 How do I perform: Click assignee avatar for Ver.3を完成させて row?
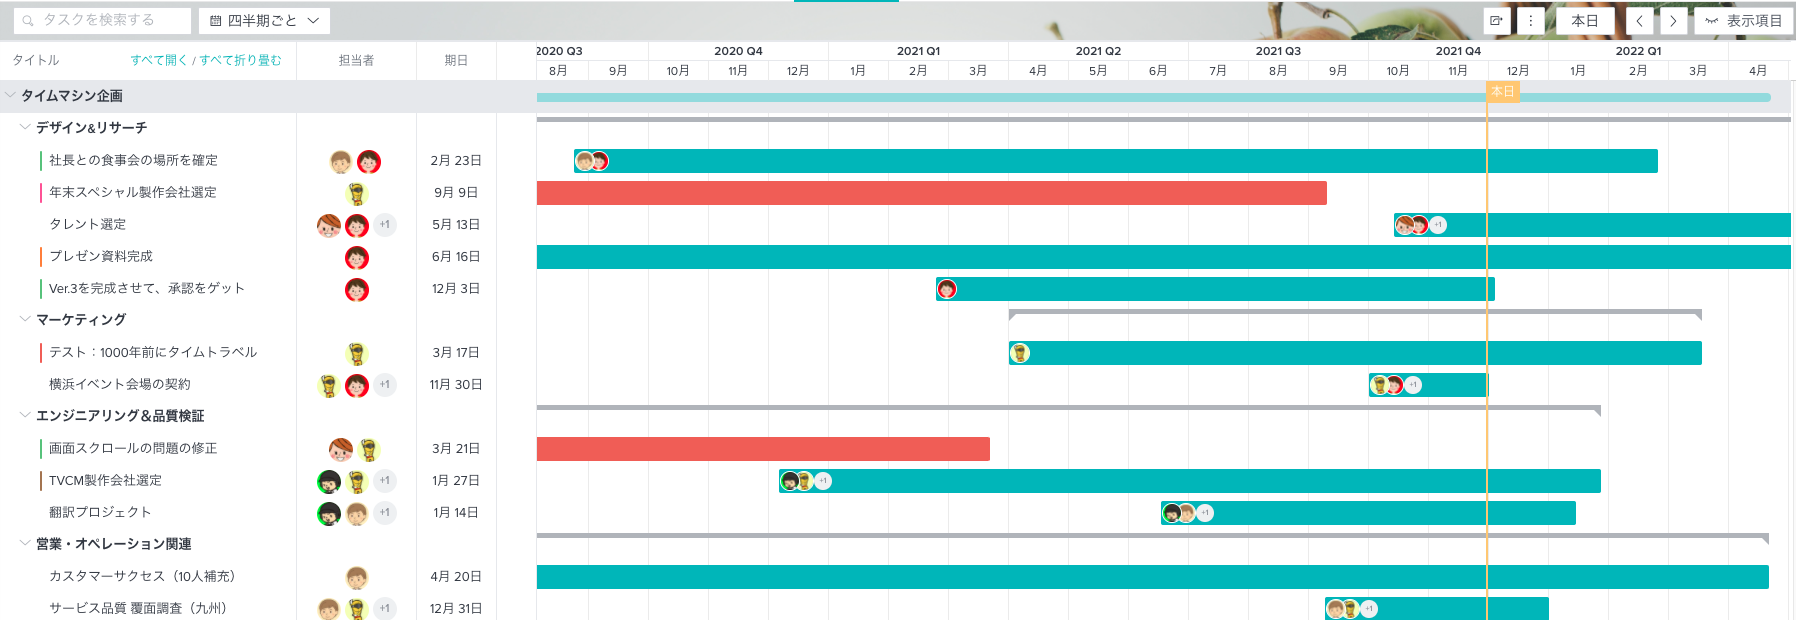pos(357,289)
